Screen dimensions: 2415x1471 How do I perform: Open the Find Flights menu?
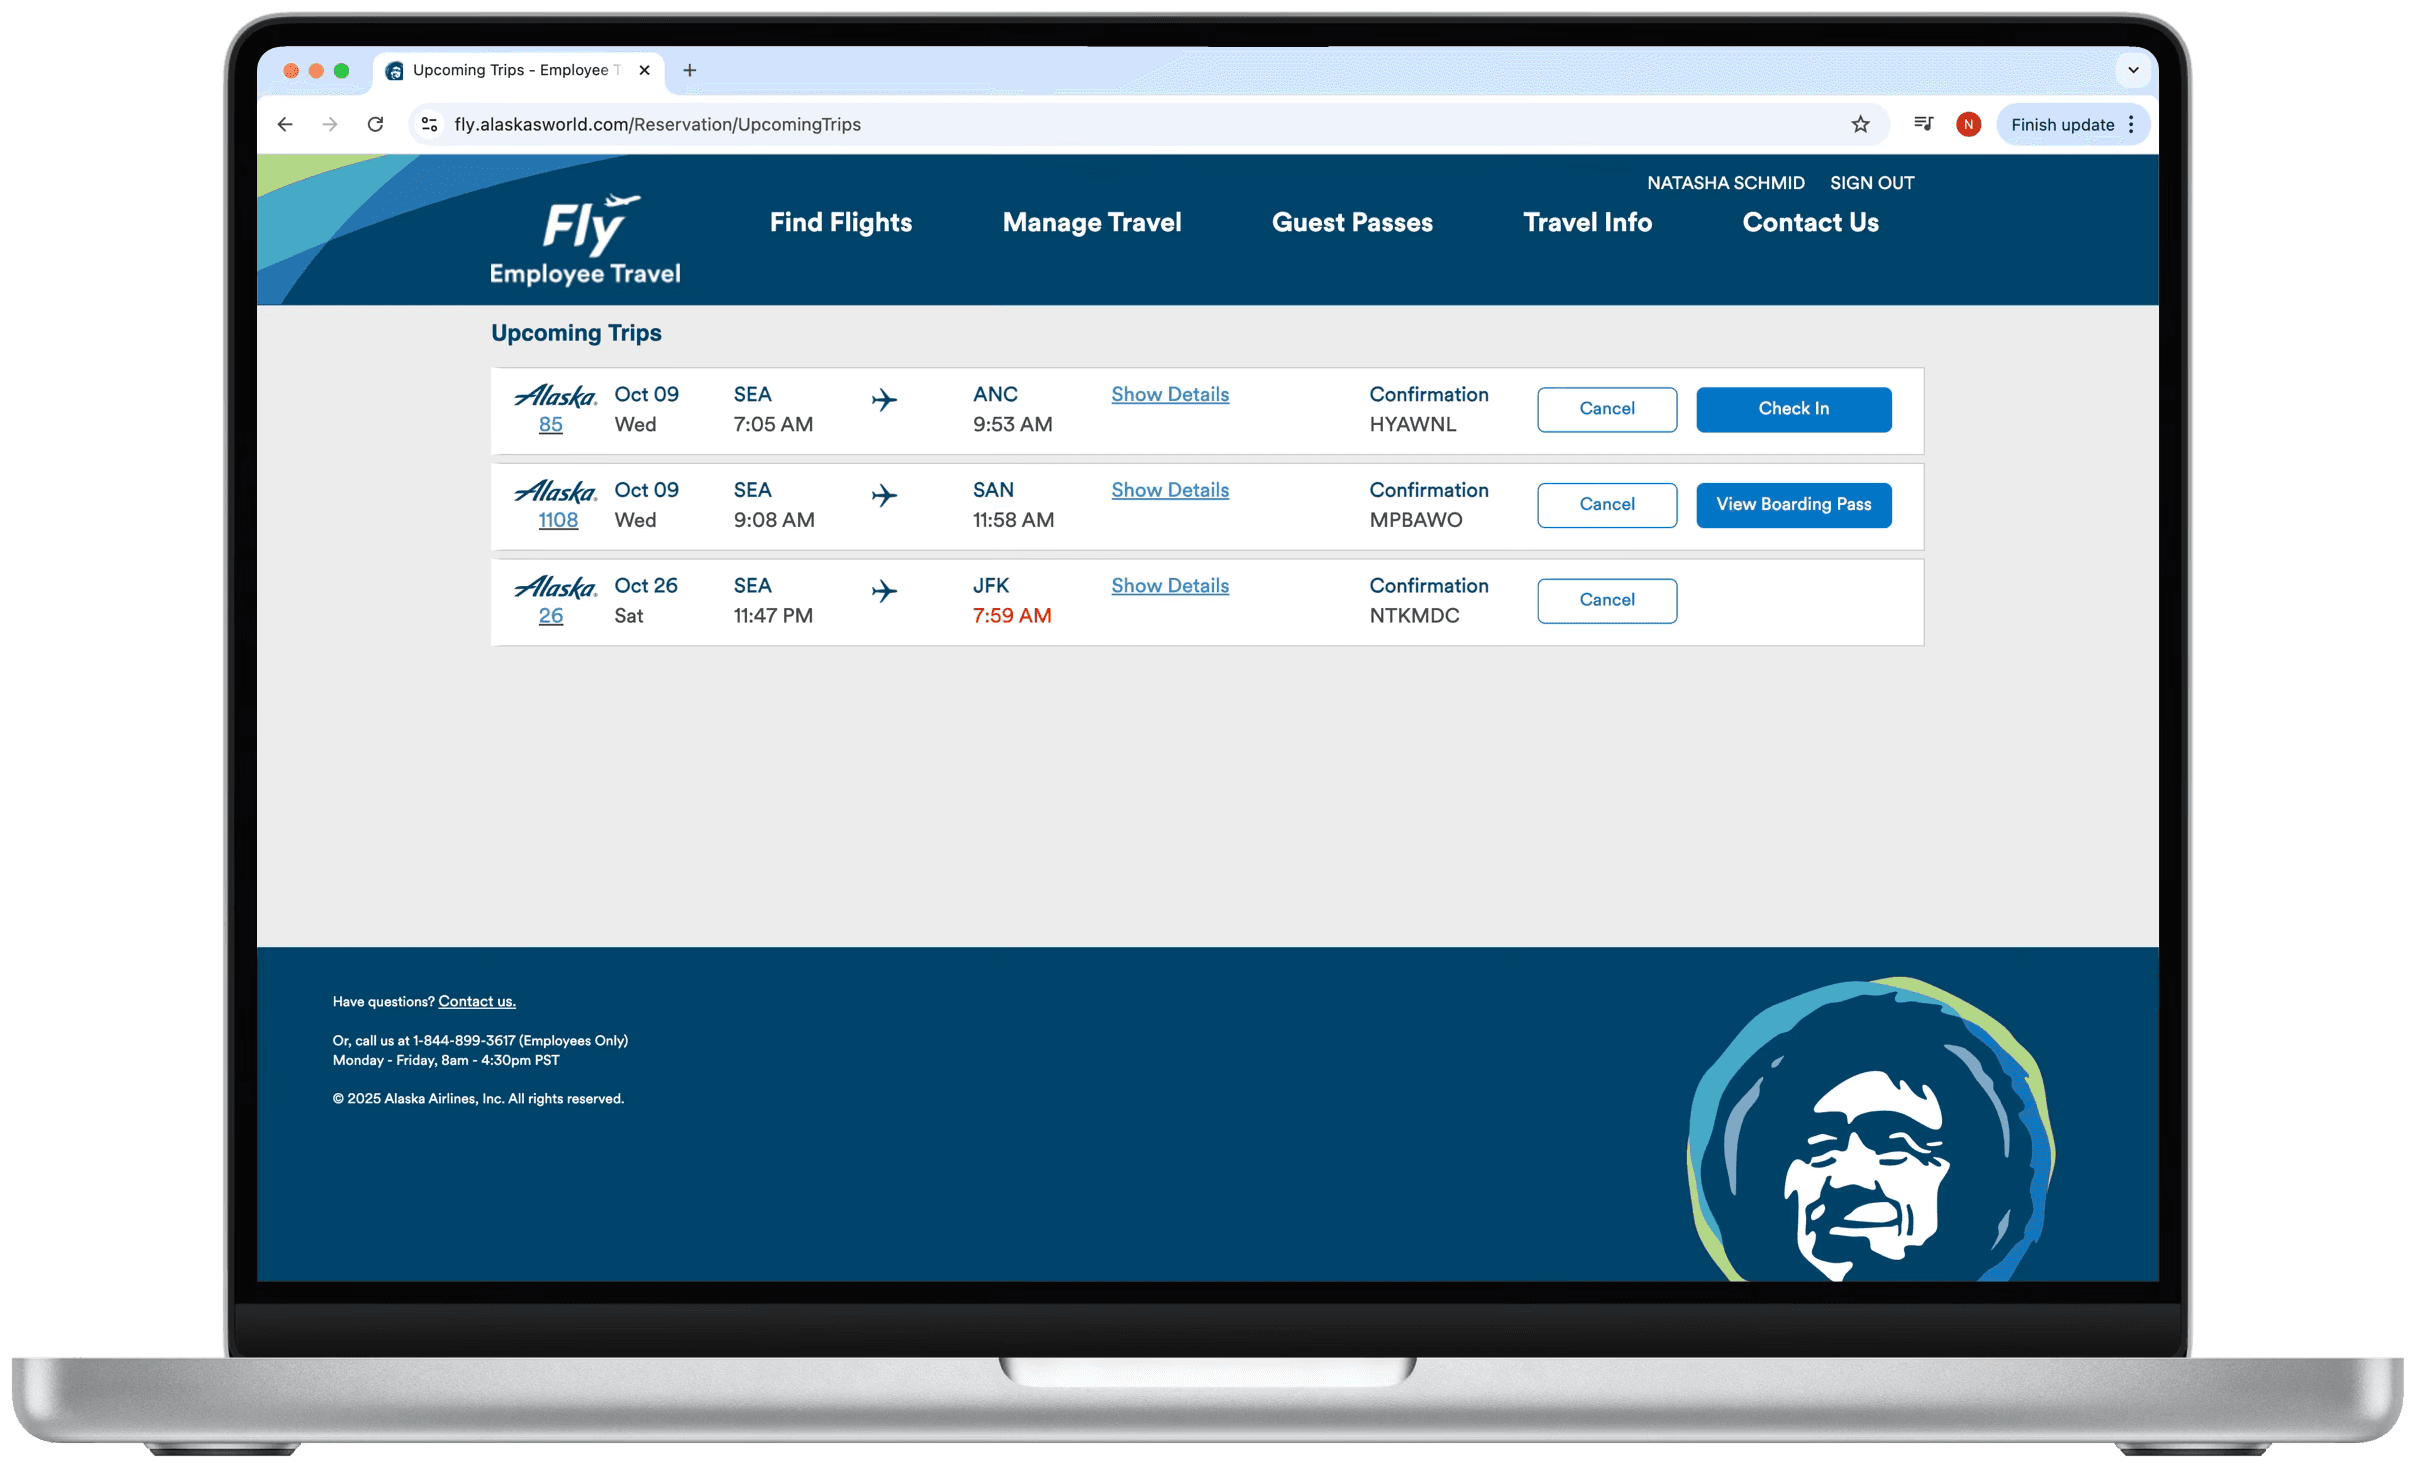click(840, 222)
